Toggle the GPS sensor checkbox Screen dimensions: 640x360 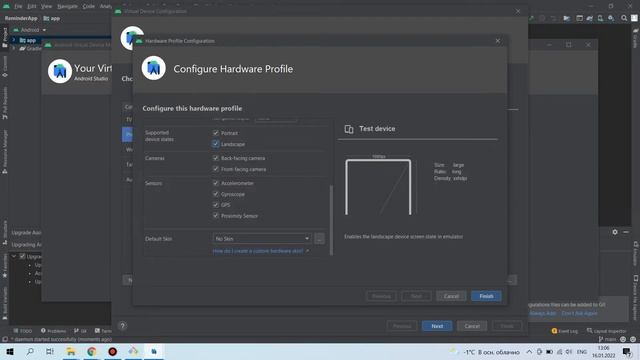coord(216,205)
